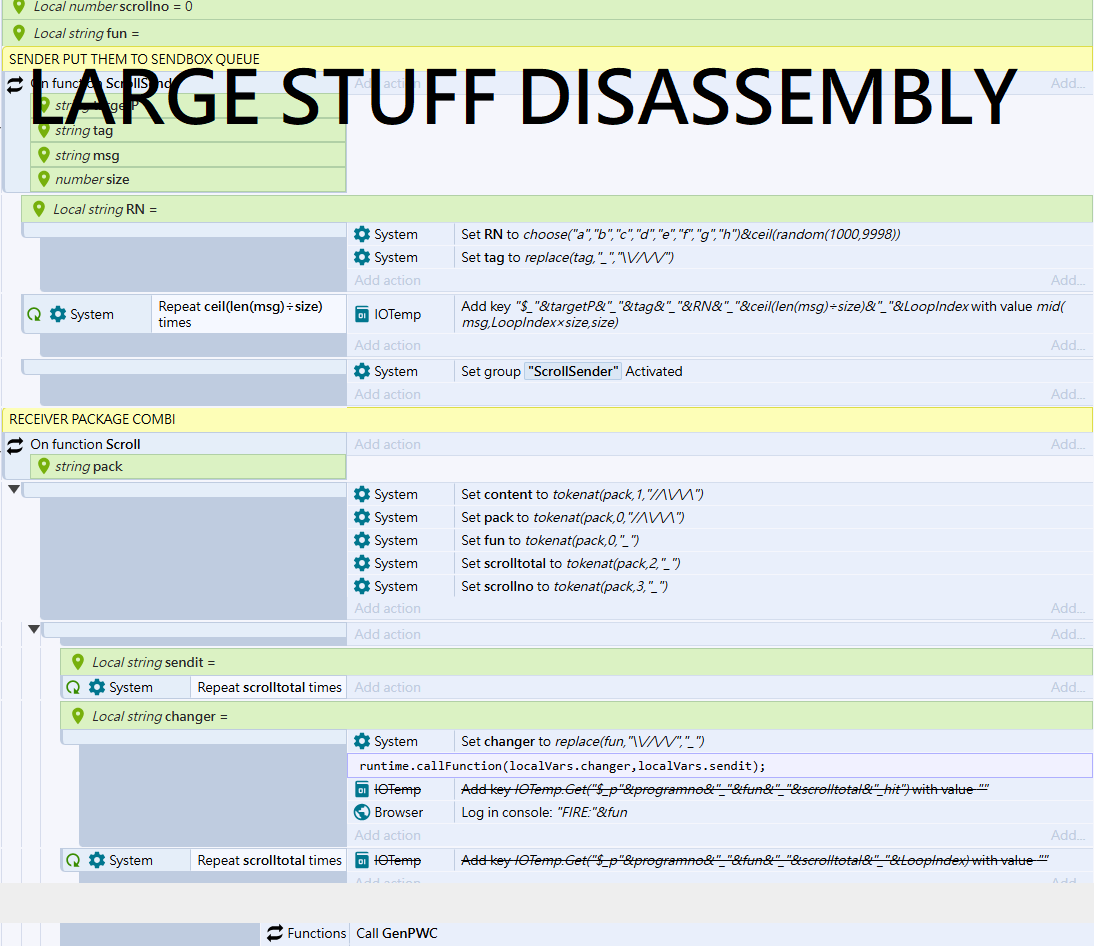This screenshot has width=1094, height=946.
Task: Click function icon of 'On function Scroll'
Action: pyautogui.click(x=15, y=444)
